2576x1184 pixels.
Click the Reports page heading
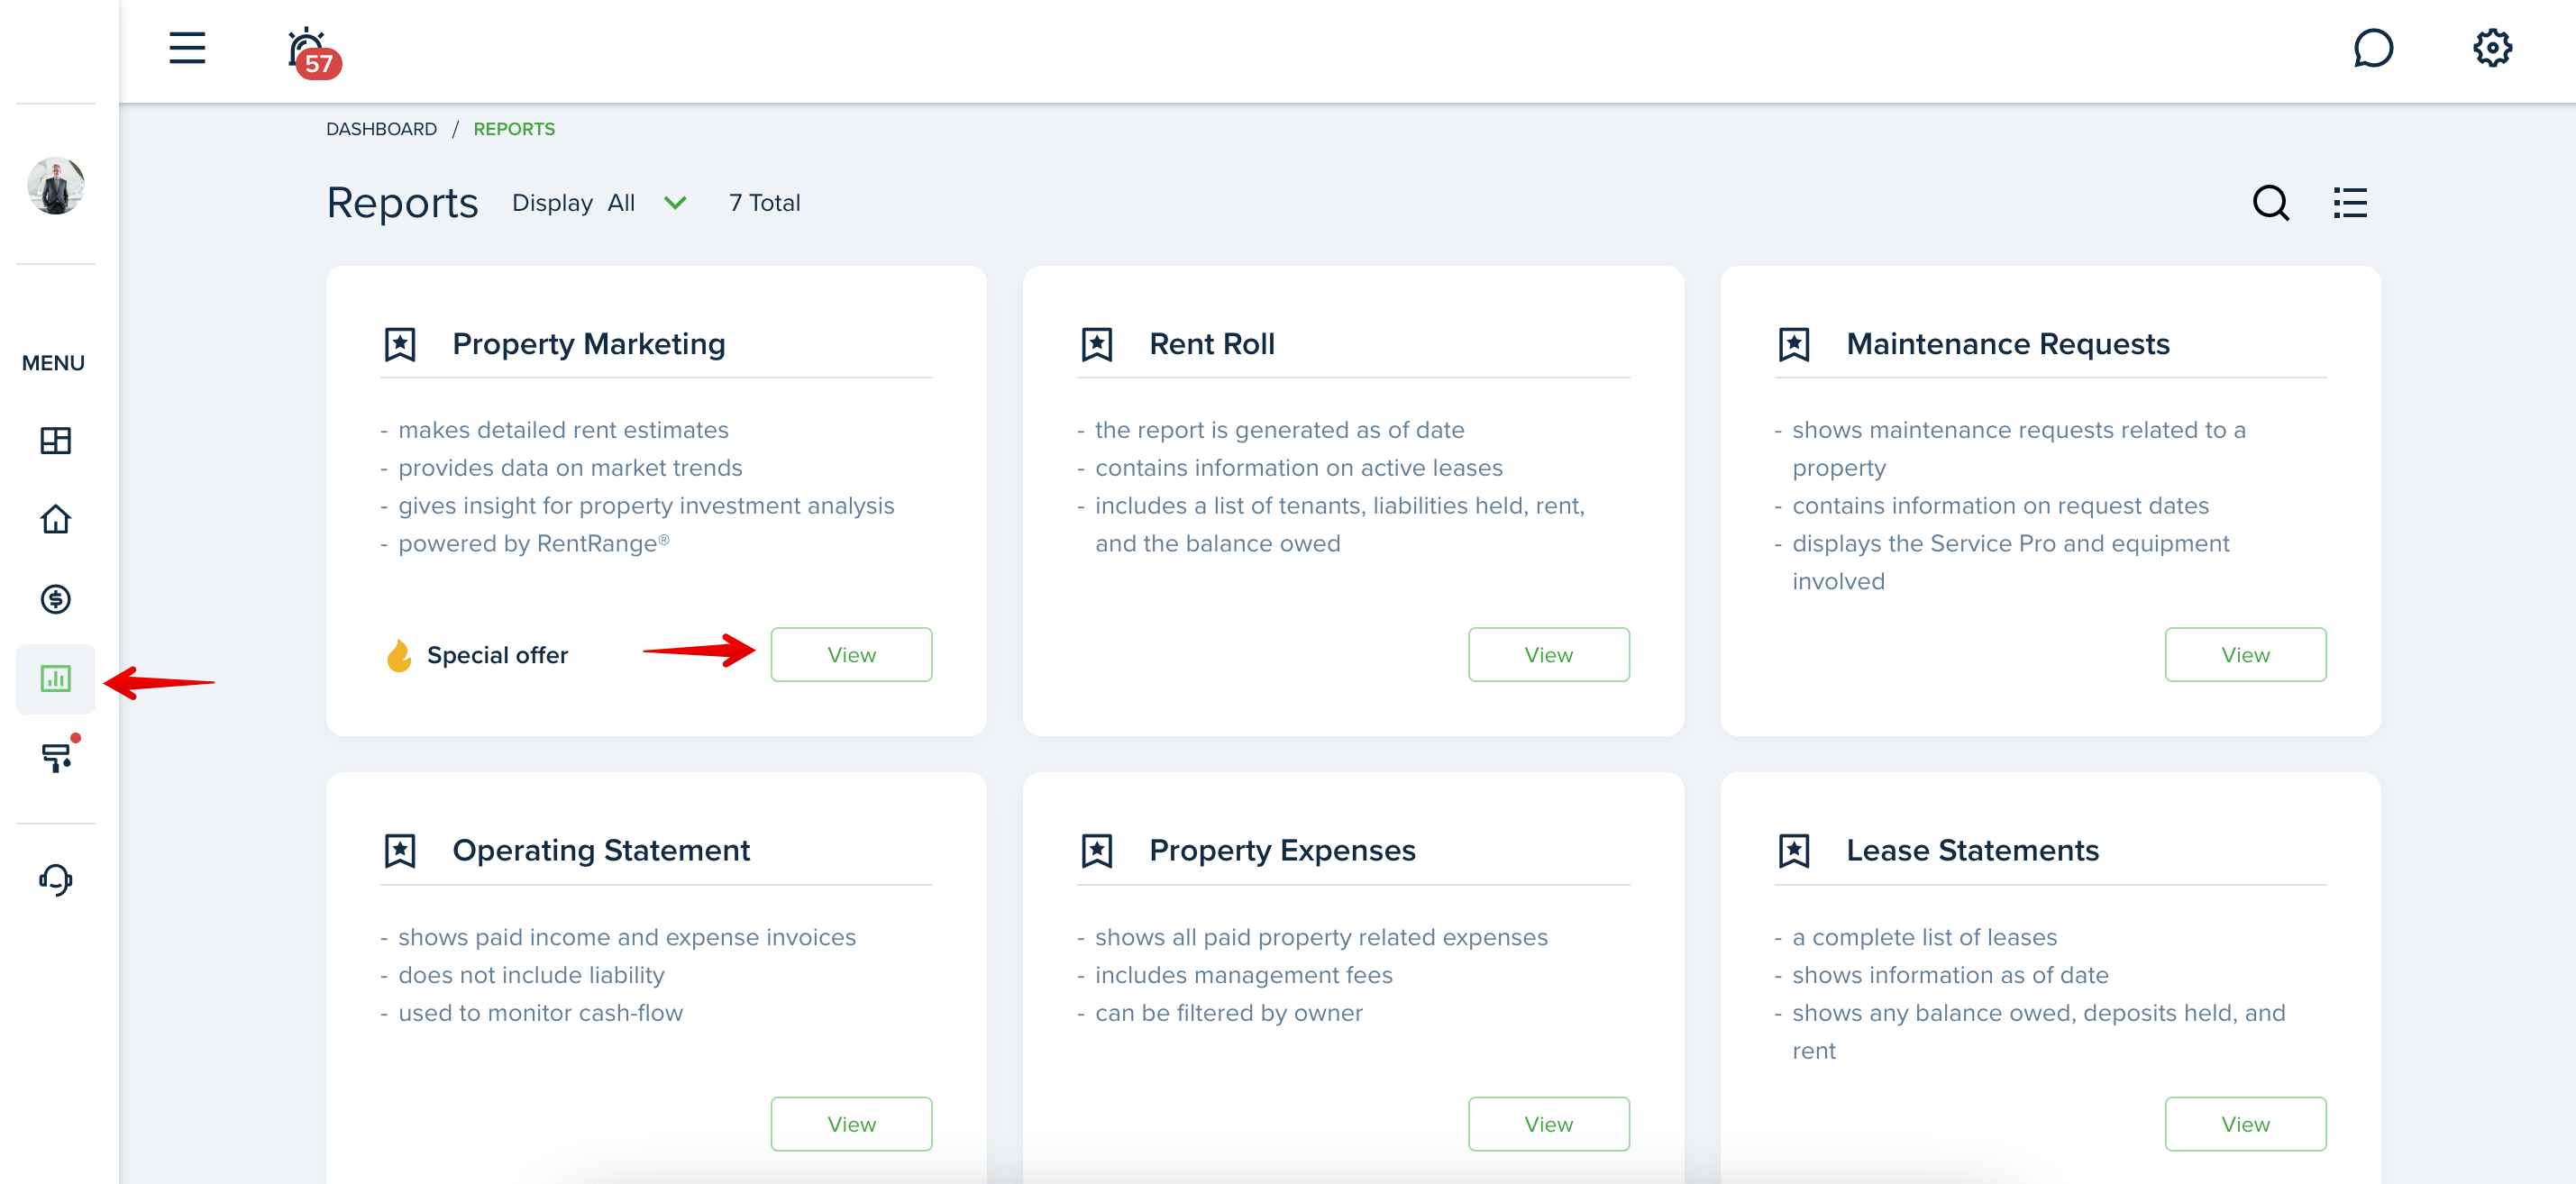(402, 203)
